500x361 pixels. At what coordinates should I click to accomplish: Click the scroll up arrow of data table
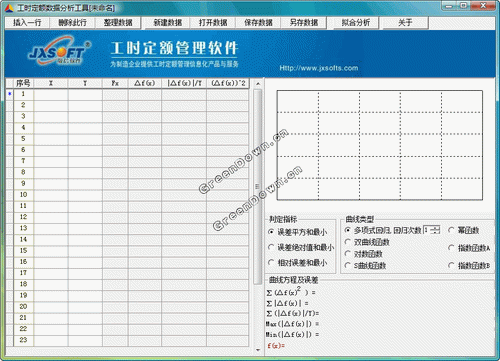pos(258,83)
